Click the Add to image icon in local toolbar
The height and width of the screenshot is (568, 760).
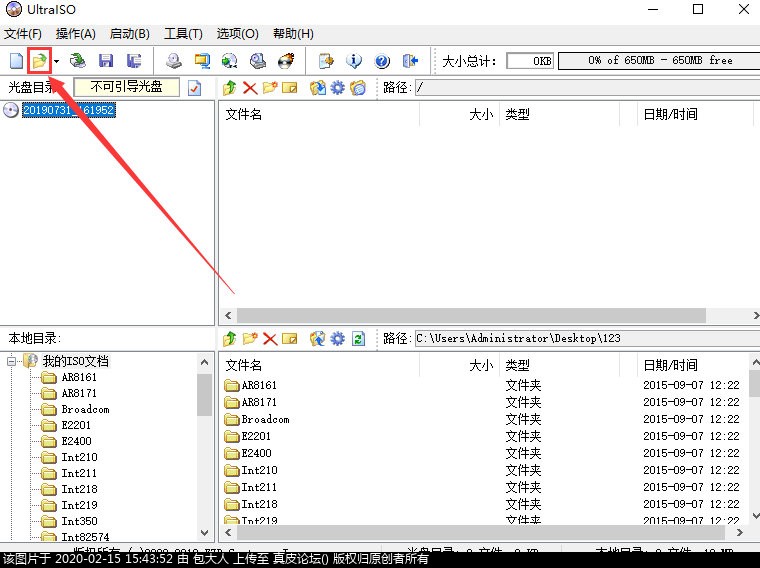[x=318, y=339]
